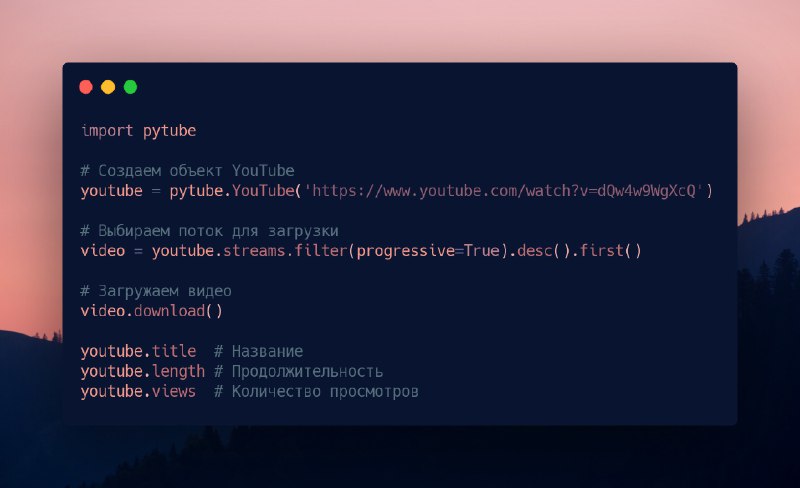Click video.download() call
Screen dimensions: 800x488
click(x=152, y=311)
